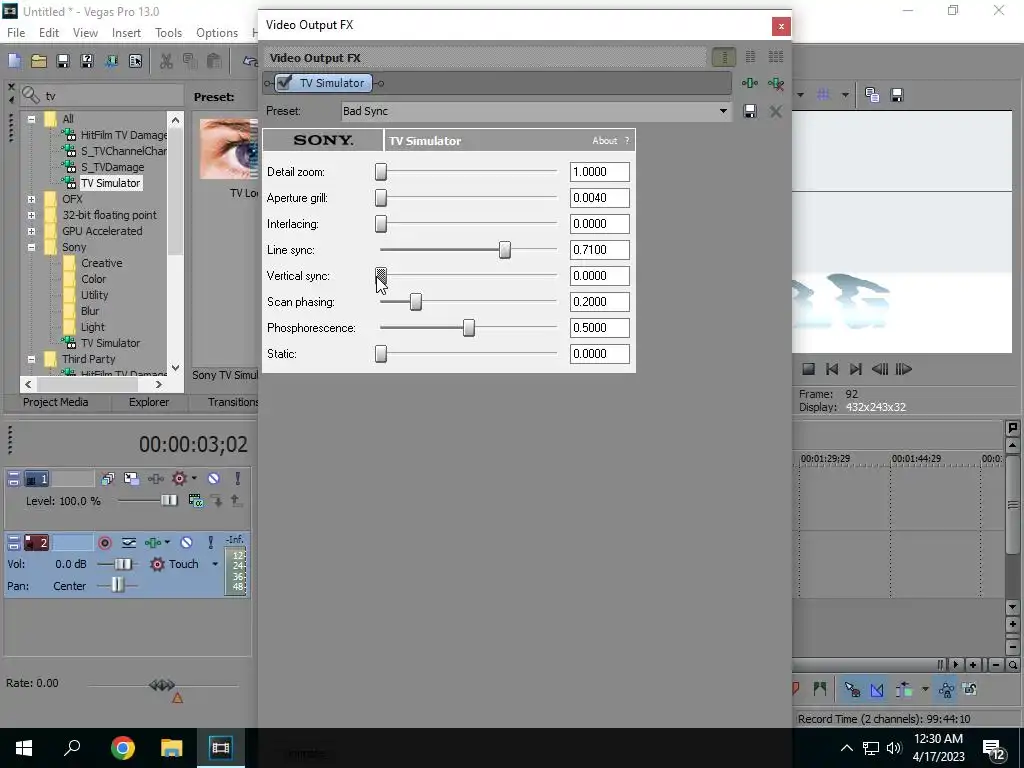Viewport: 1024px width, 768px height.
Task: Click the Track FX icon on video track 1
Action: pos(155,479)
